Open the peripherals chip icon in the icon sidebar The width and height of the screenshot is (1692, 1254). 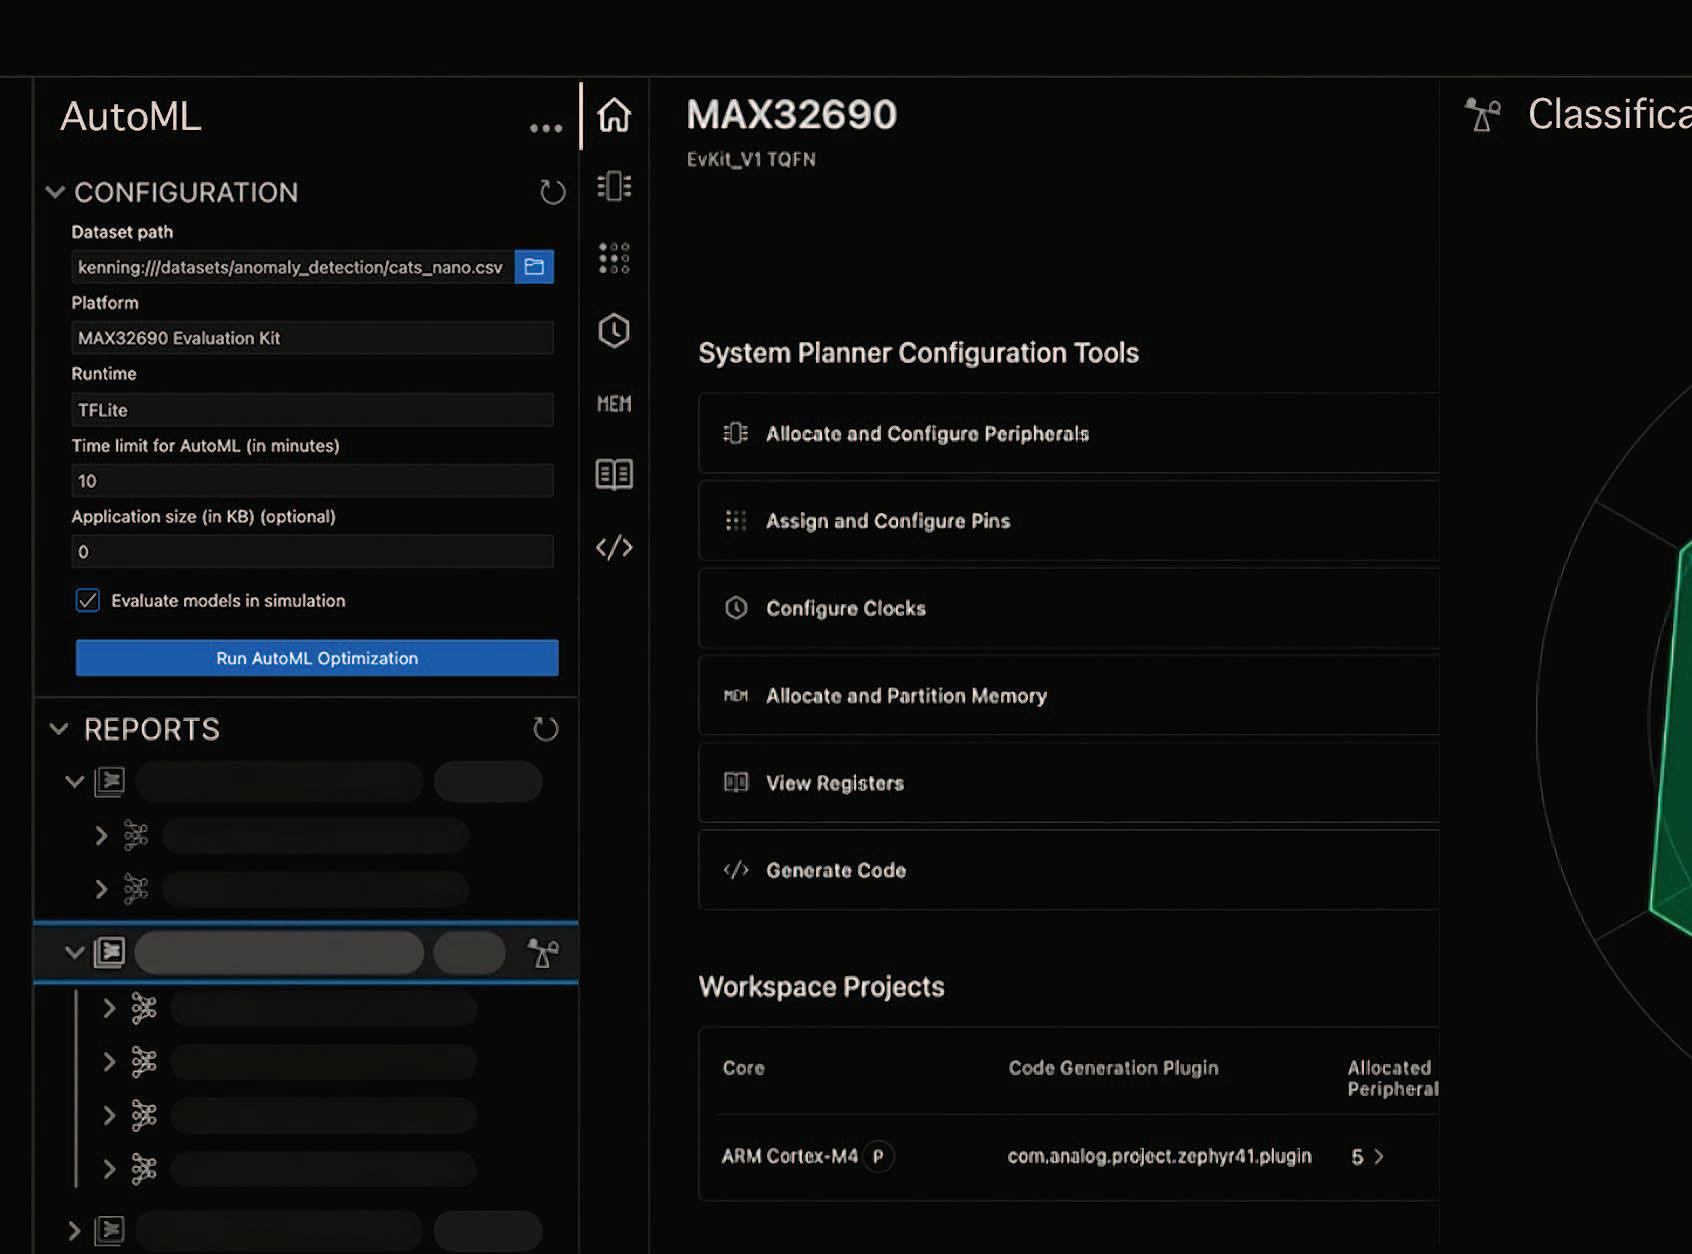pos(614,186)
